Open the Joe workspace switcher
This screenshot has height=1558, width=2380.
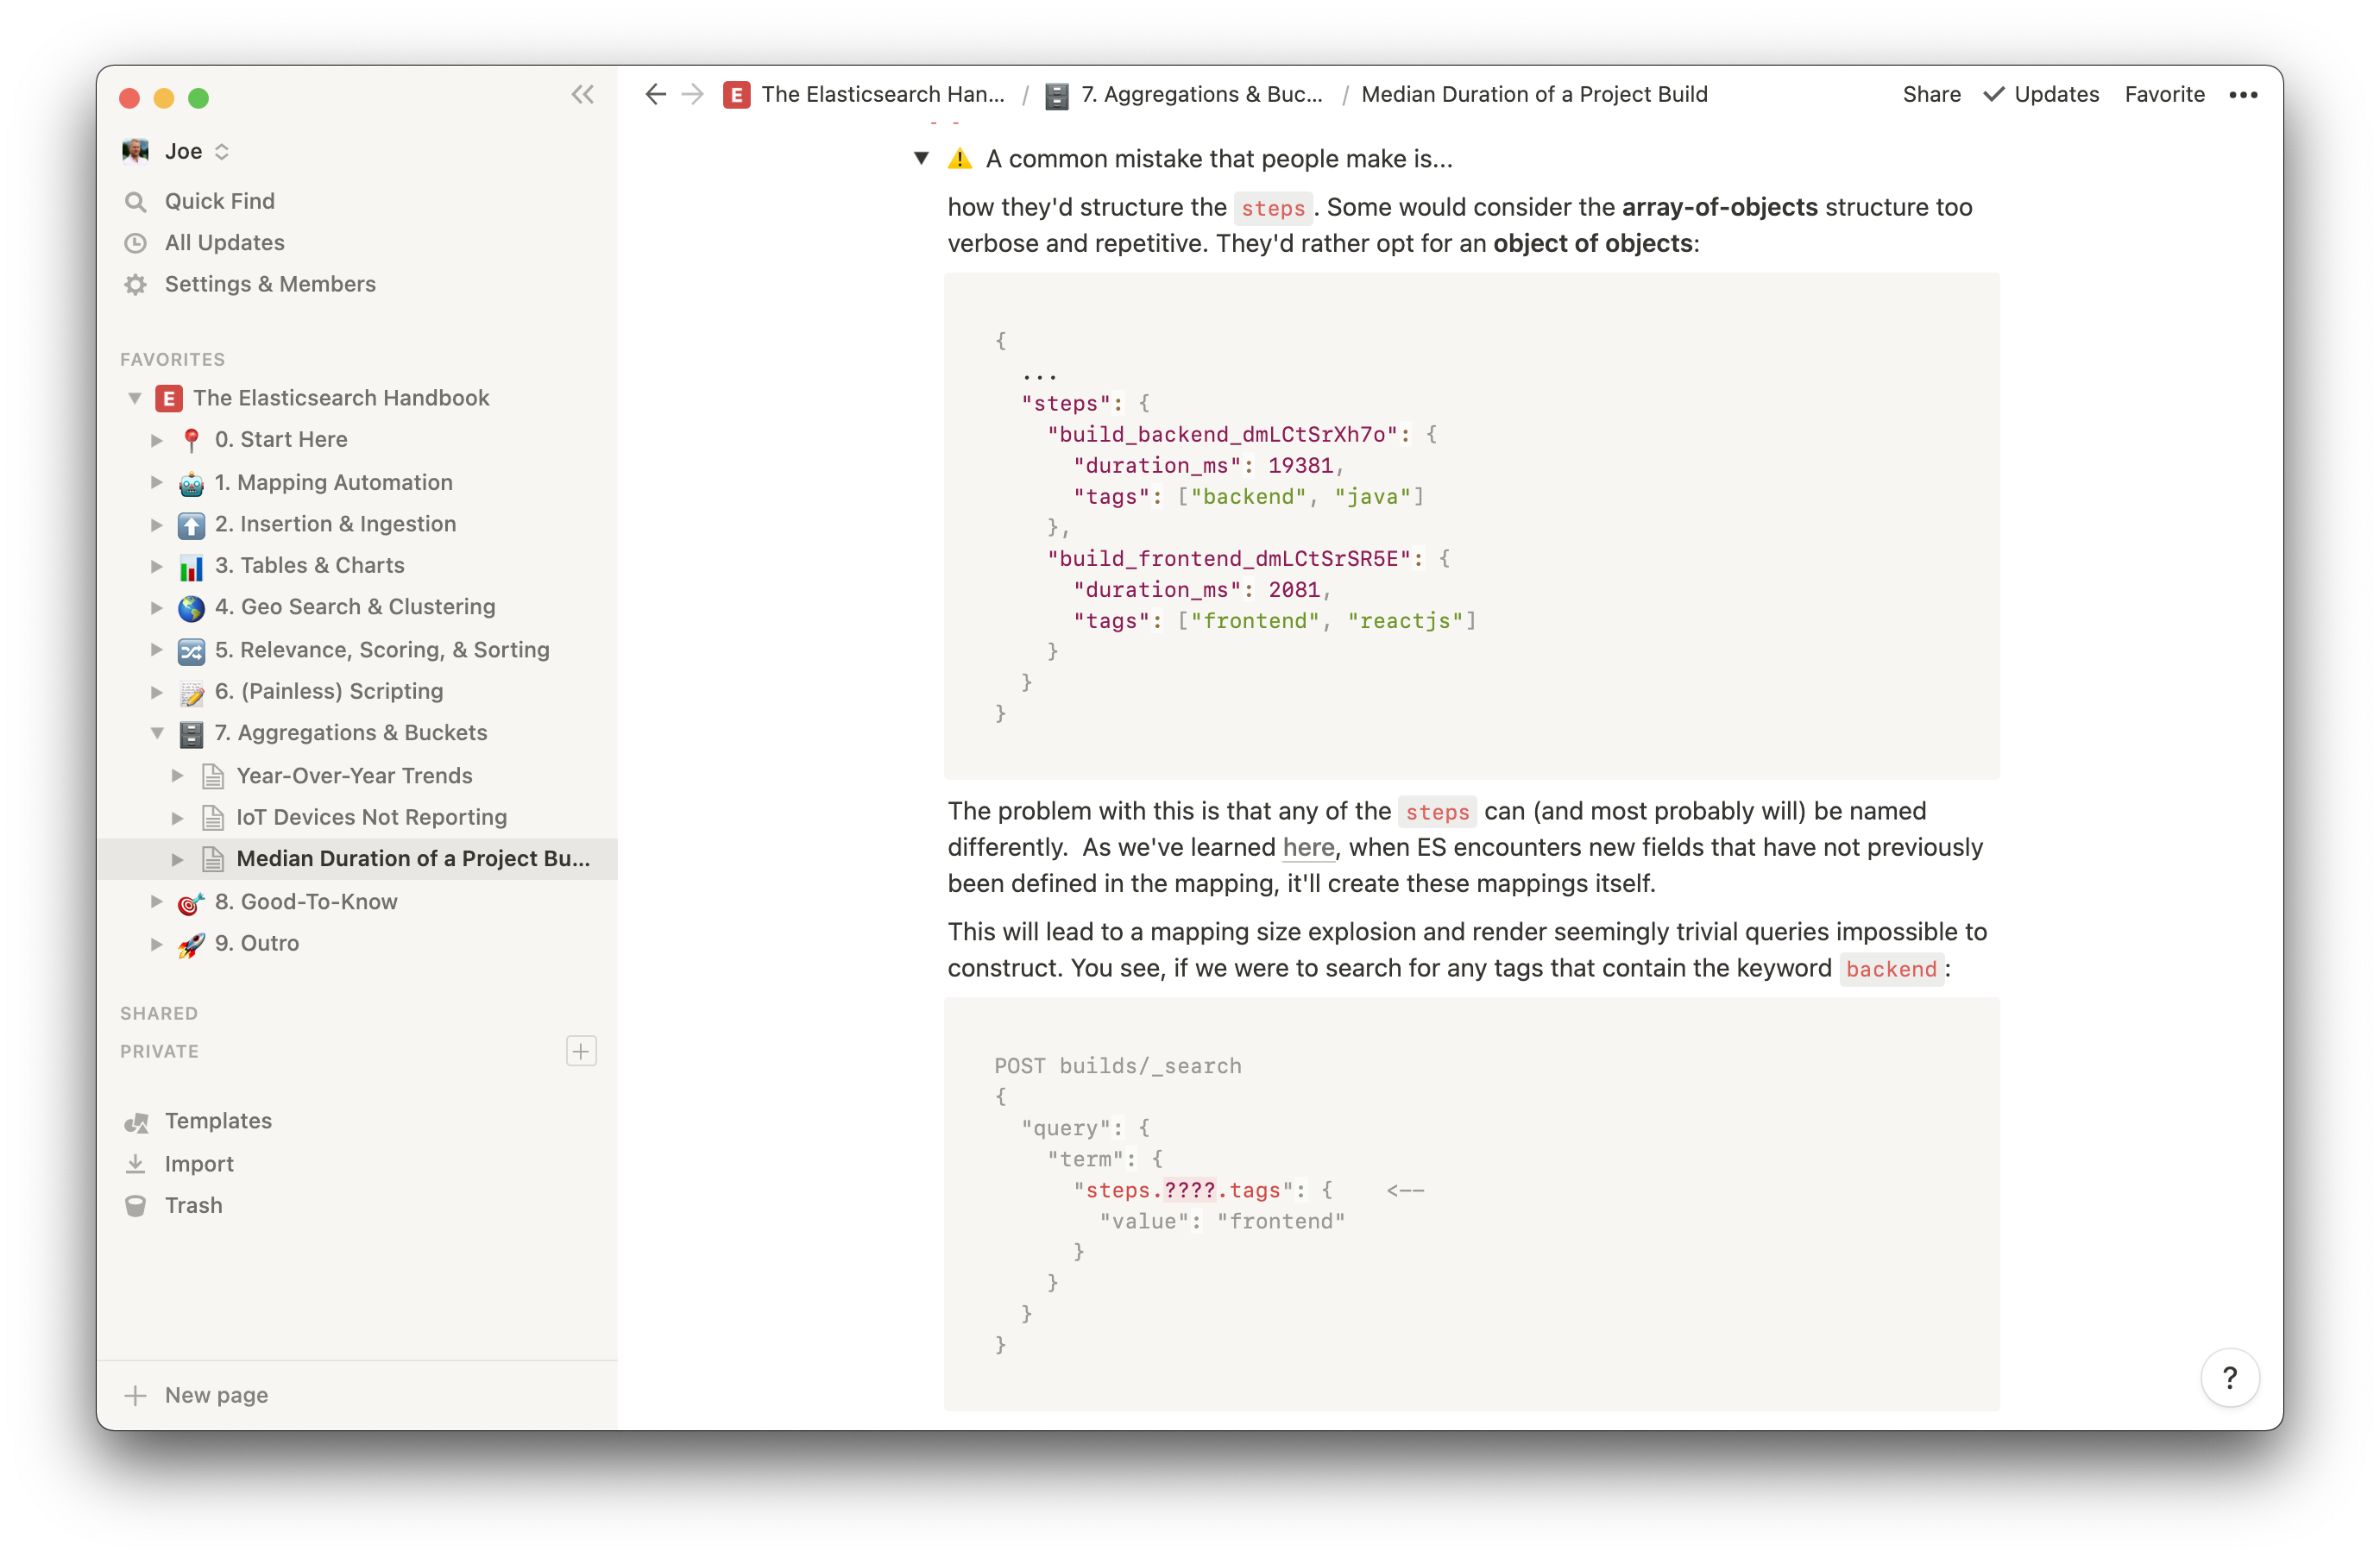pos(185,151)
